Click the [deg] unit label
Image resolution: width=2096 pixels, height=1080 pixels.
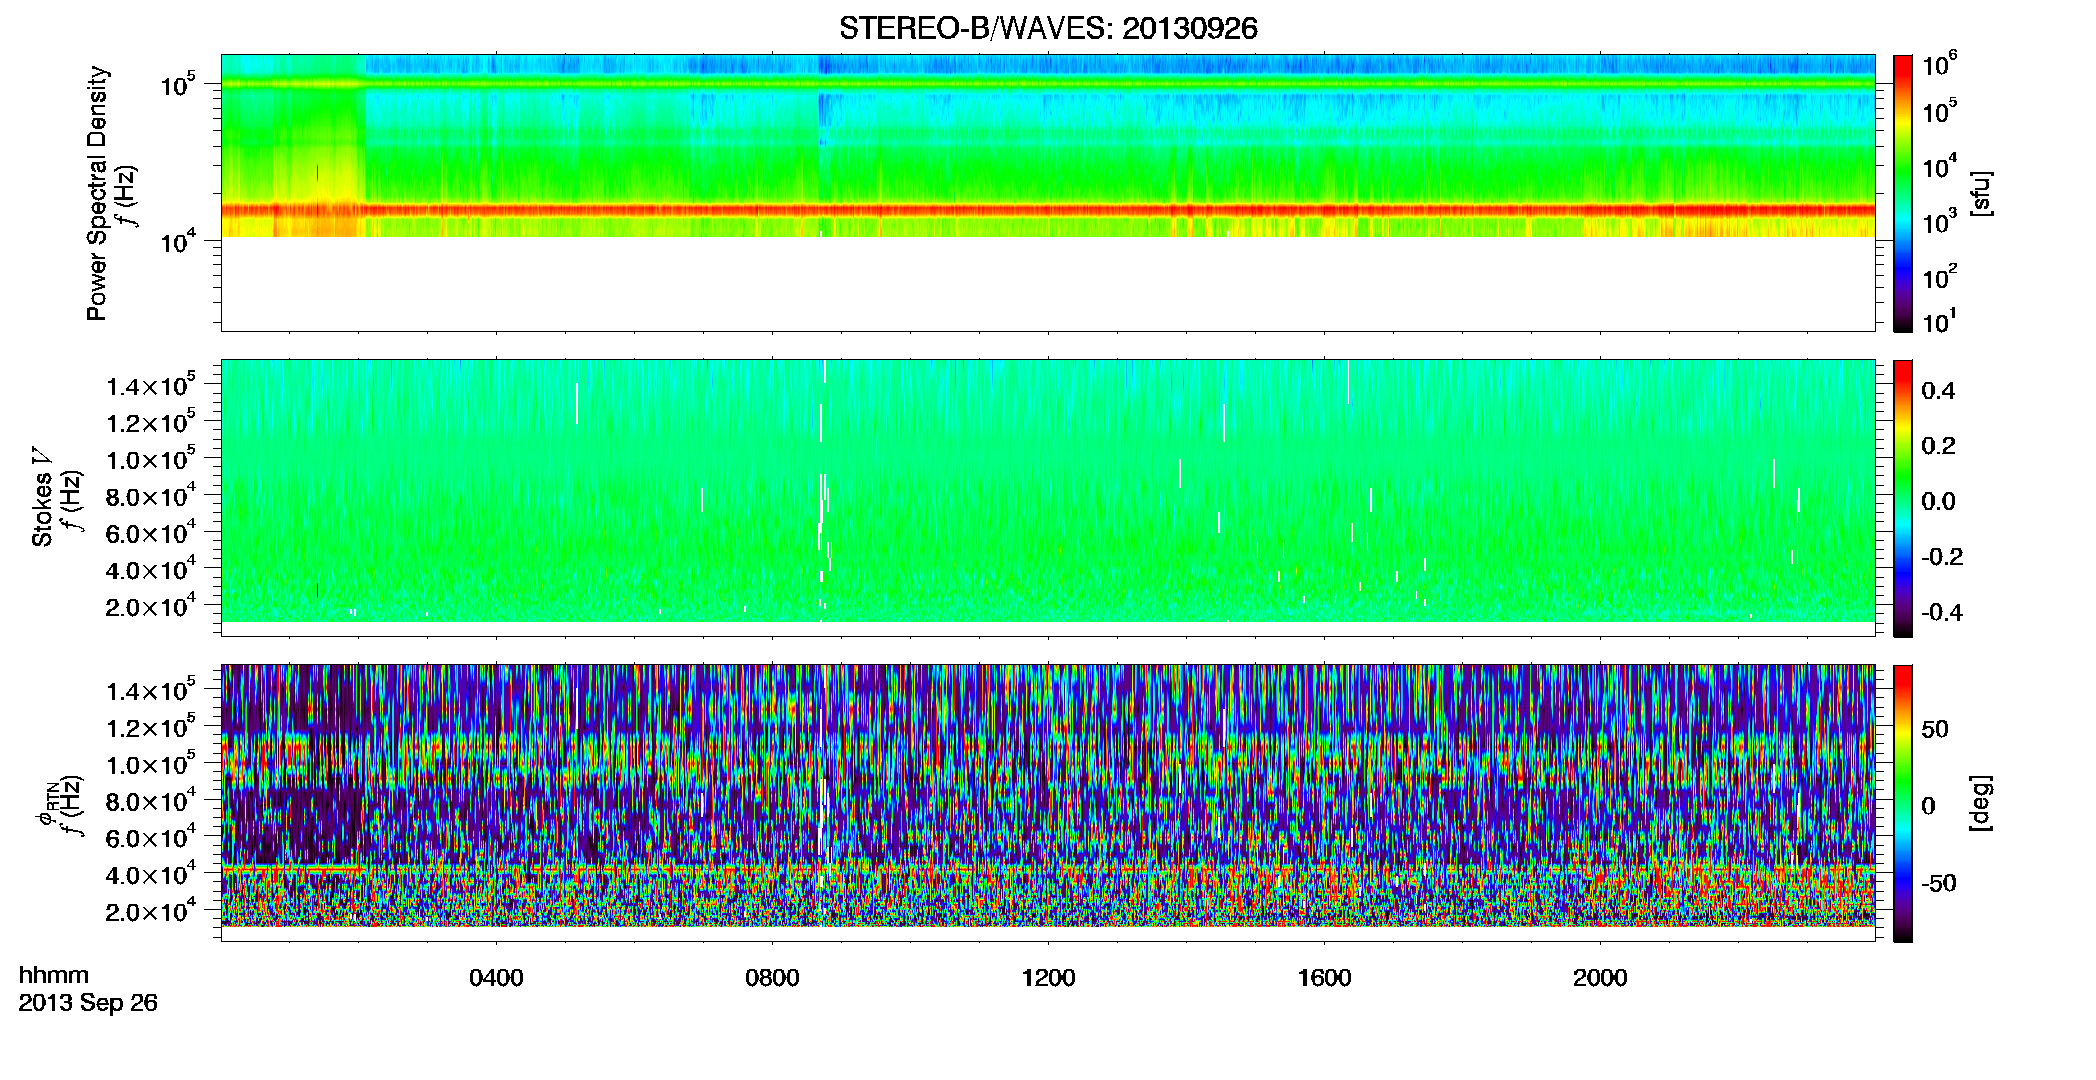point(1981,803)
